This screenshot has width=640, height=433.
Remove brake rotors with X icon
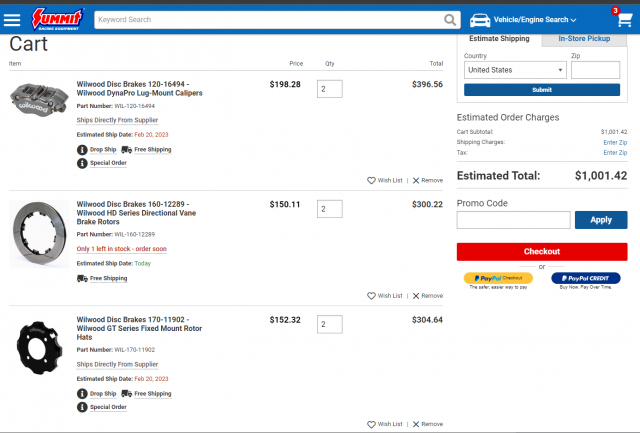coord(416,296)
